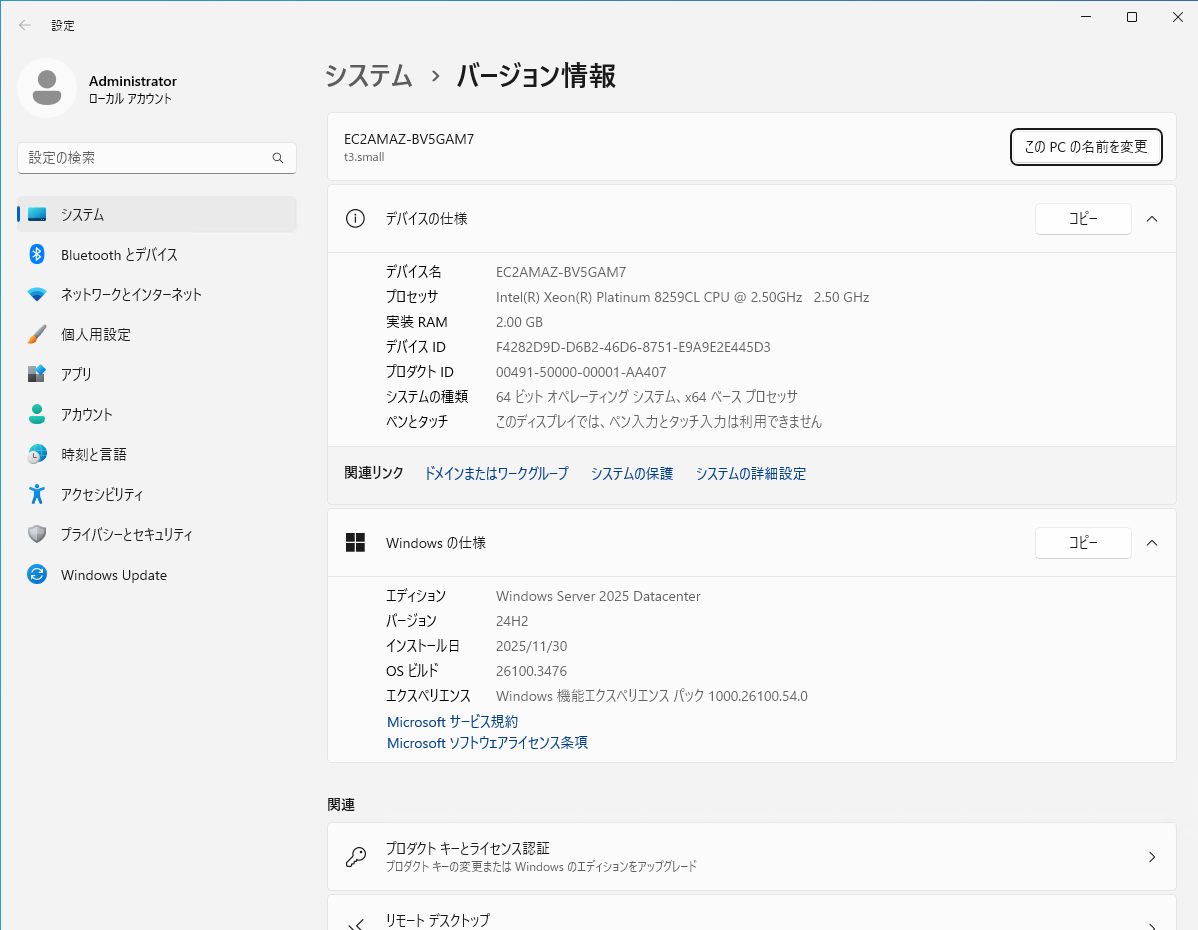This screenshot has height=930, width=1198.
Task: Open Windows Update via its sync icon
Action: (x=37, y=575)
